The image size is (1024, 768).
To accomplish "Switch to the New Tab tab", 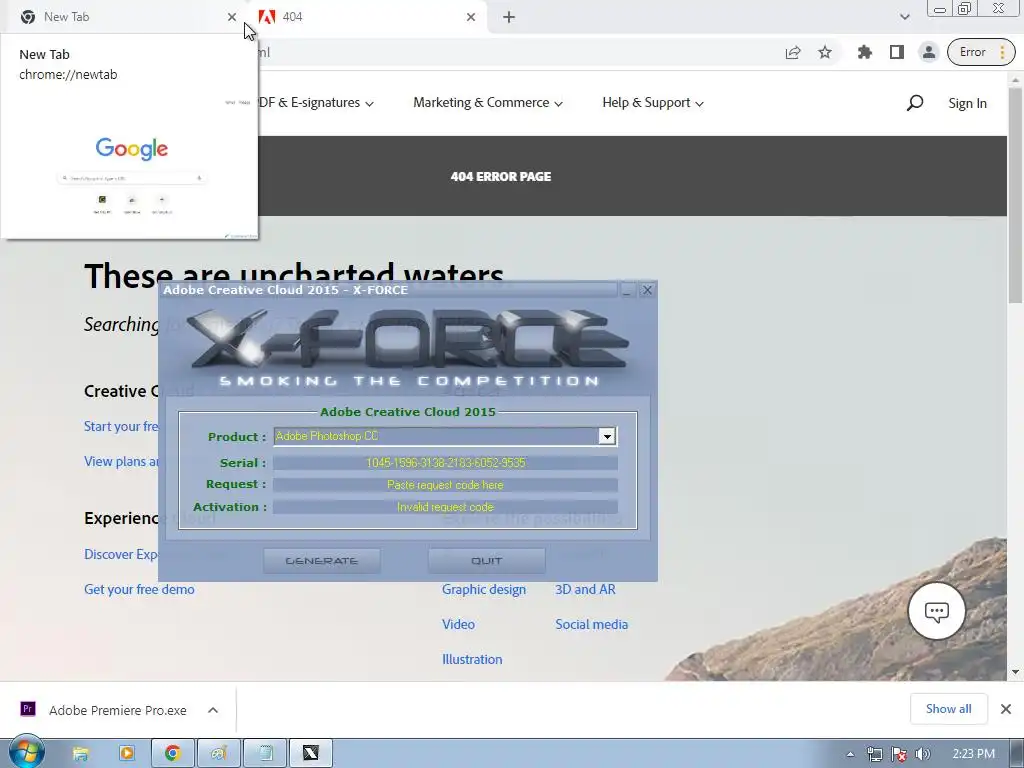I will coord(123,17).
